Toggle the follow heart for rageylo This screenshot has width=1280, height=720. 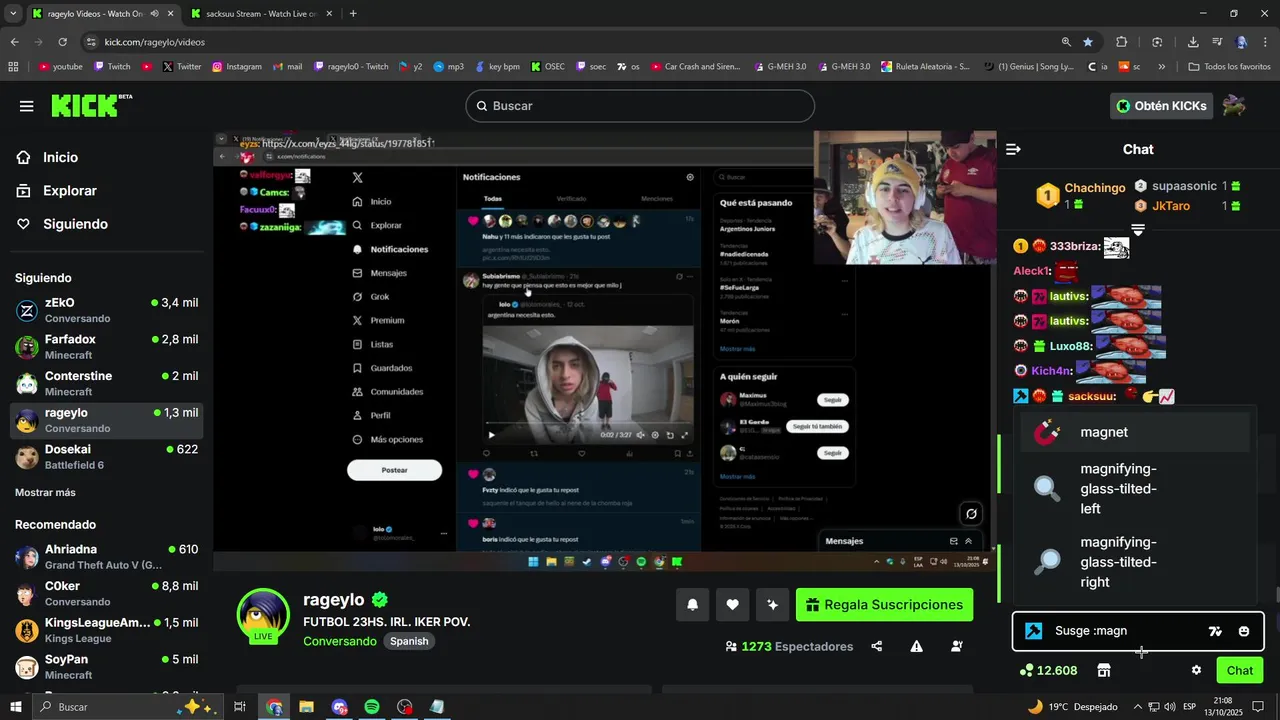(732, 605)
